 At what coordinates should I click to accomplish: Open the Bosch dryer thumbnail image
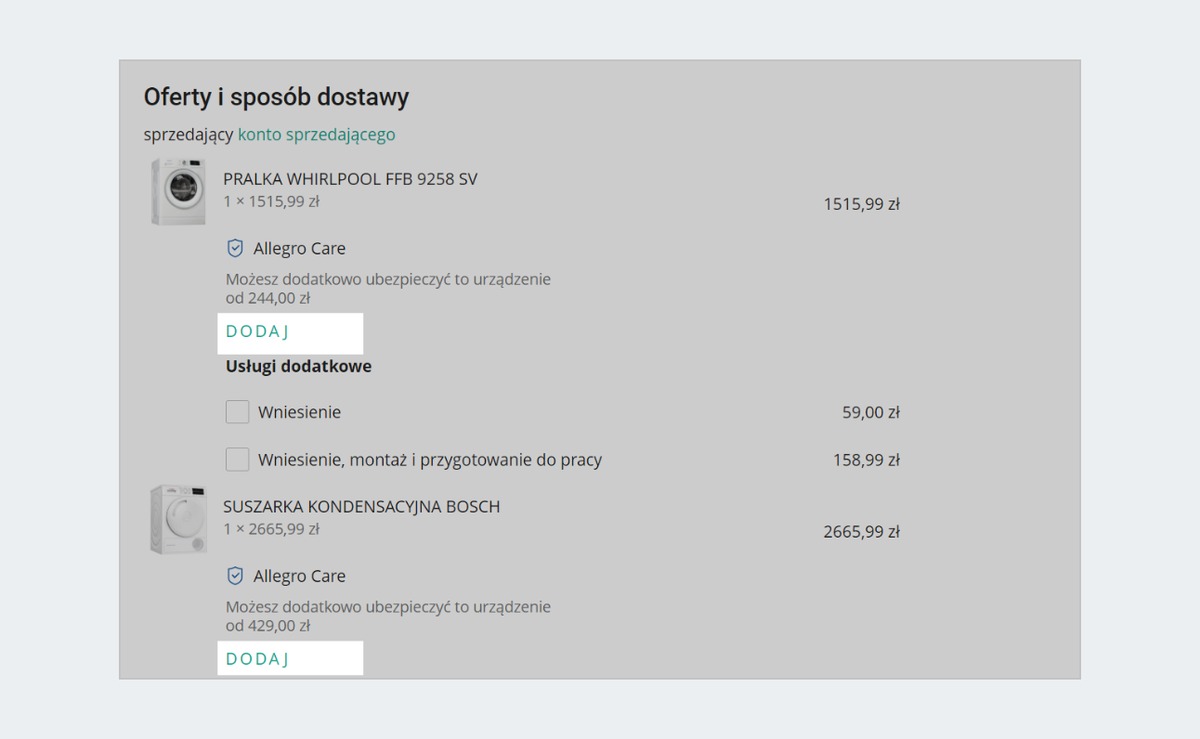(178, 518)
